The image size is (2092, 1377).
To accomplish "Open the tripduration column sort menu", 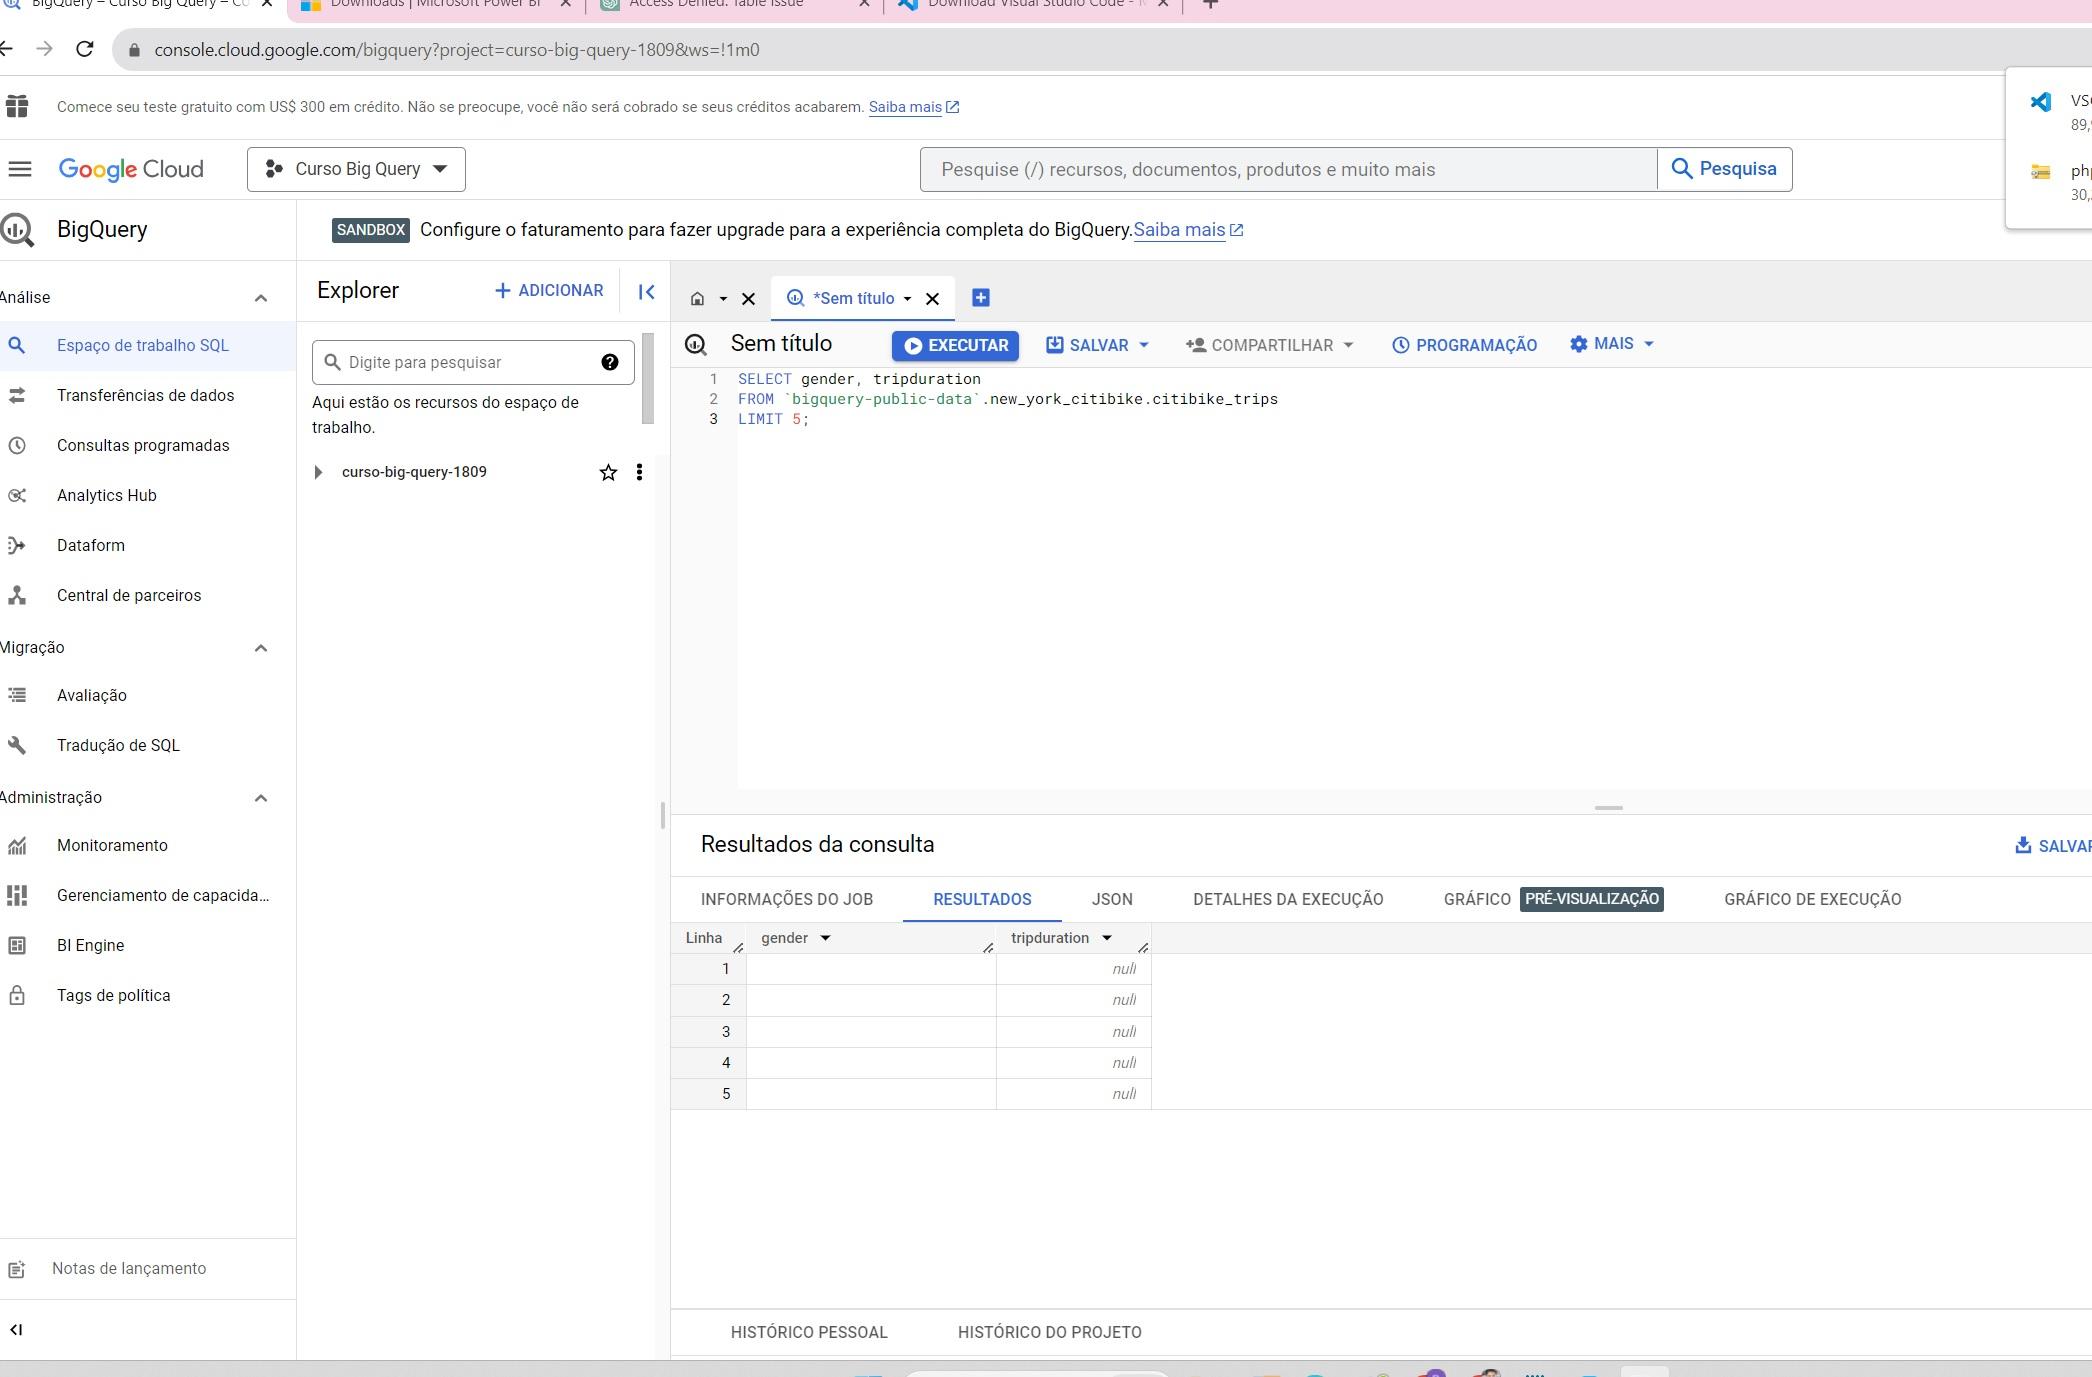I will (x=1107, y=938).
